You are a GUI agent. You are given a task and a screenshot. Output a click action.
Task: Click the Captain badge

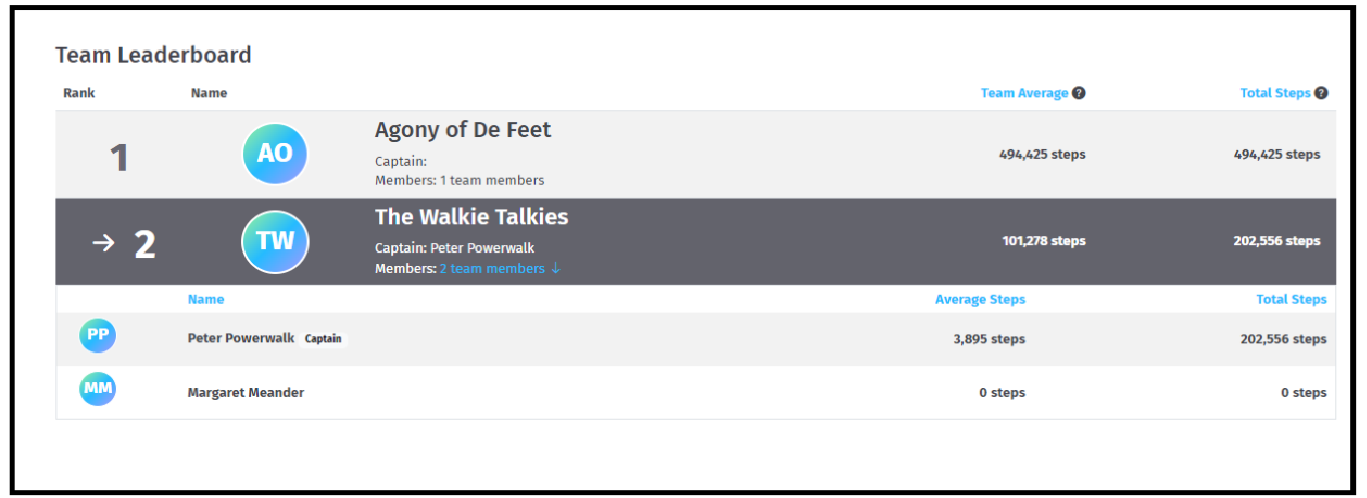323,339
